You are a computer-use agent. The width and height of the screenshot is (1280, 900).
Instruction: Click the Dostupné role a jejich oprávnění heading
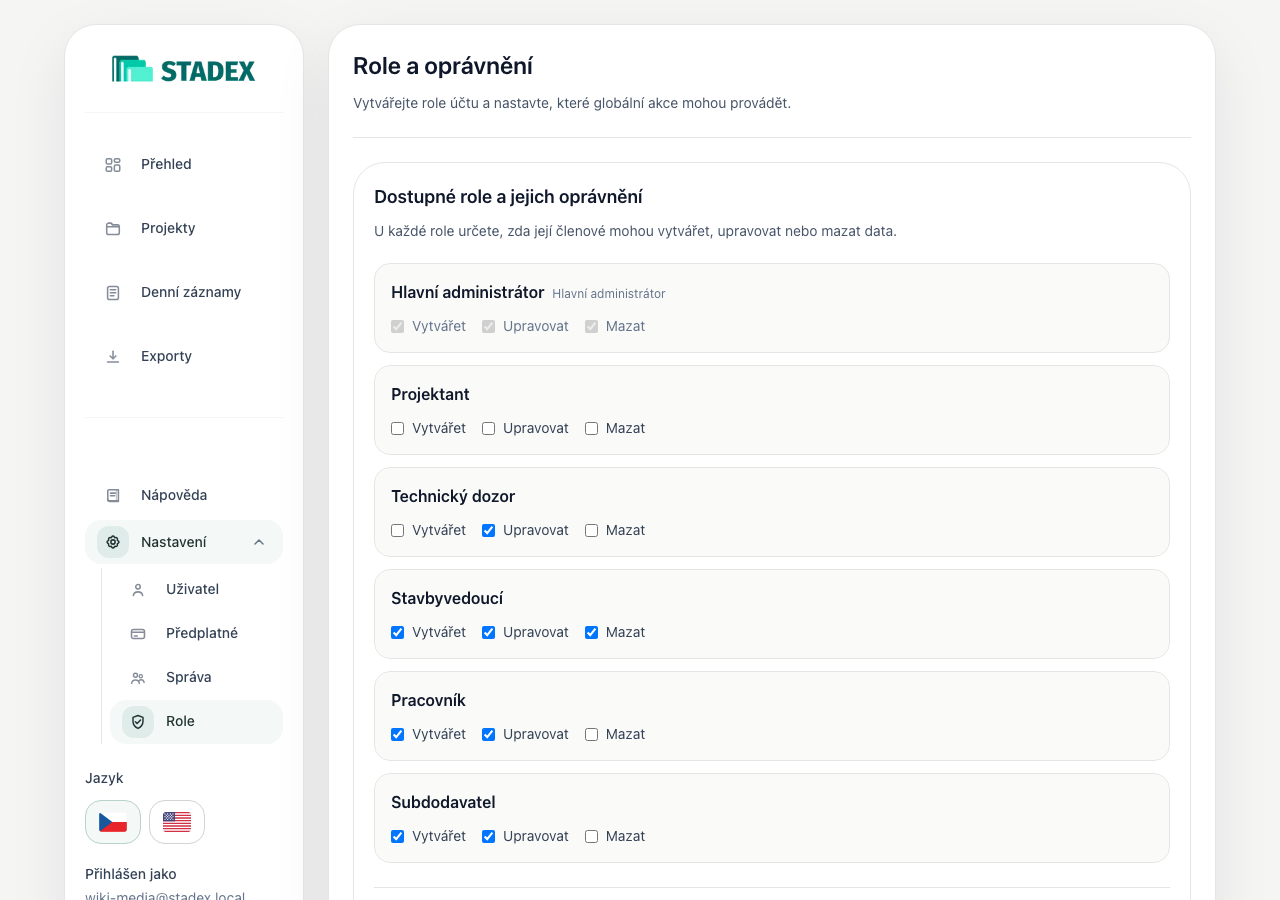[x=508, y=197]
